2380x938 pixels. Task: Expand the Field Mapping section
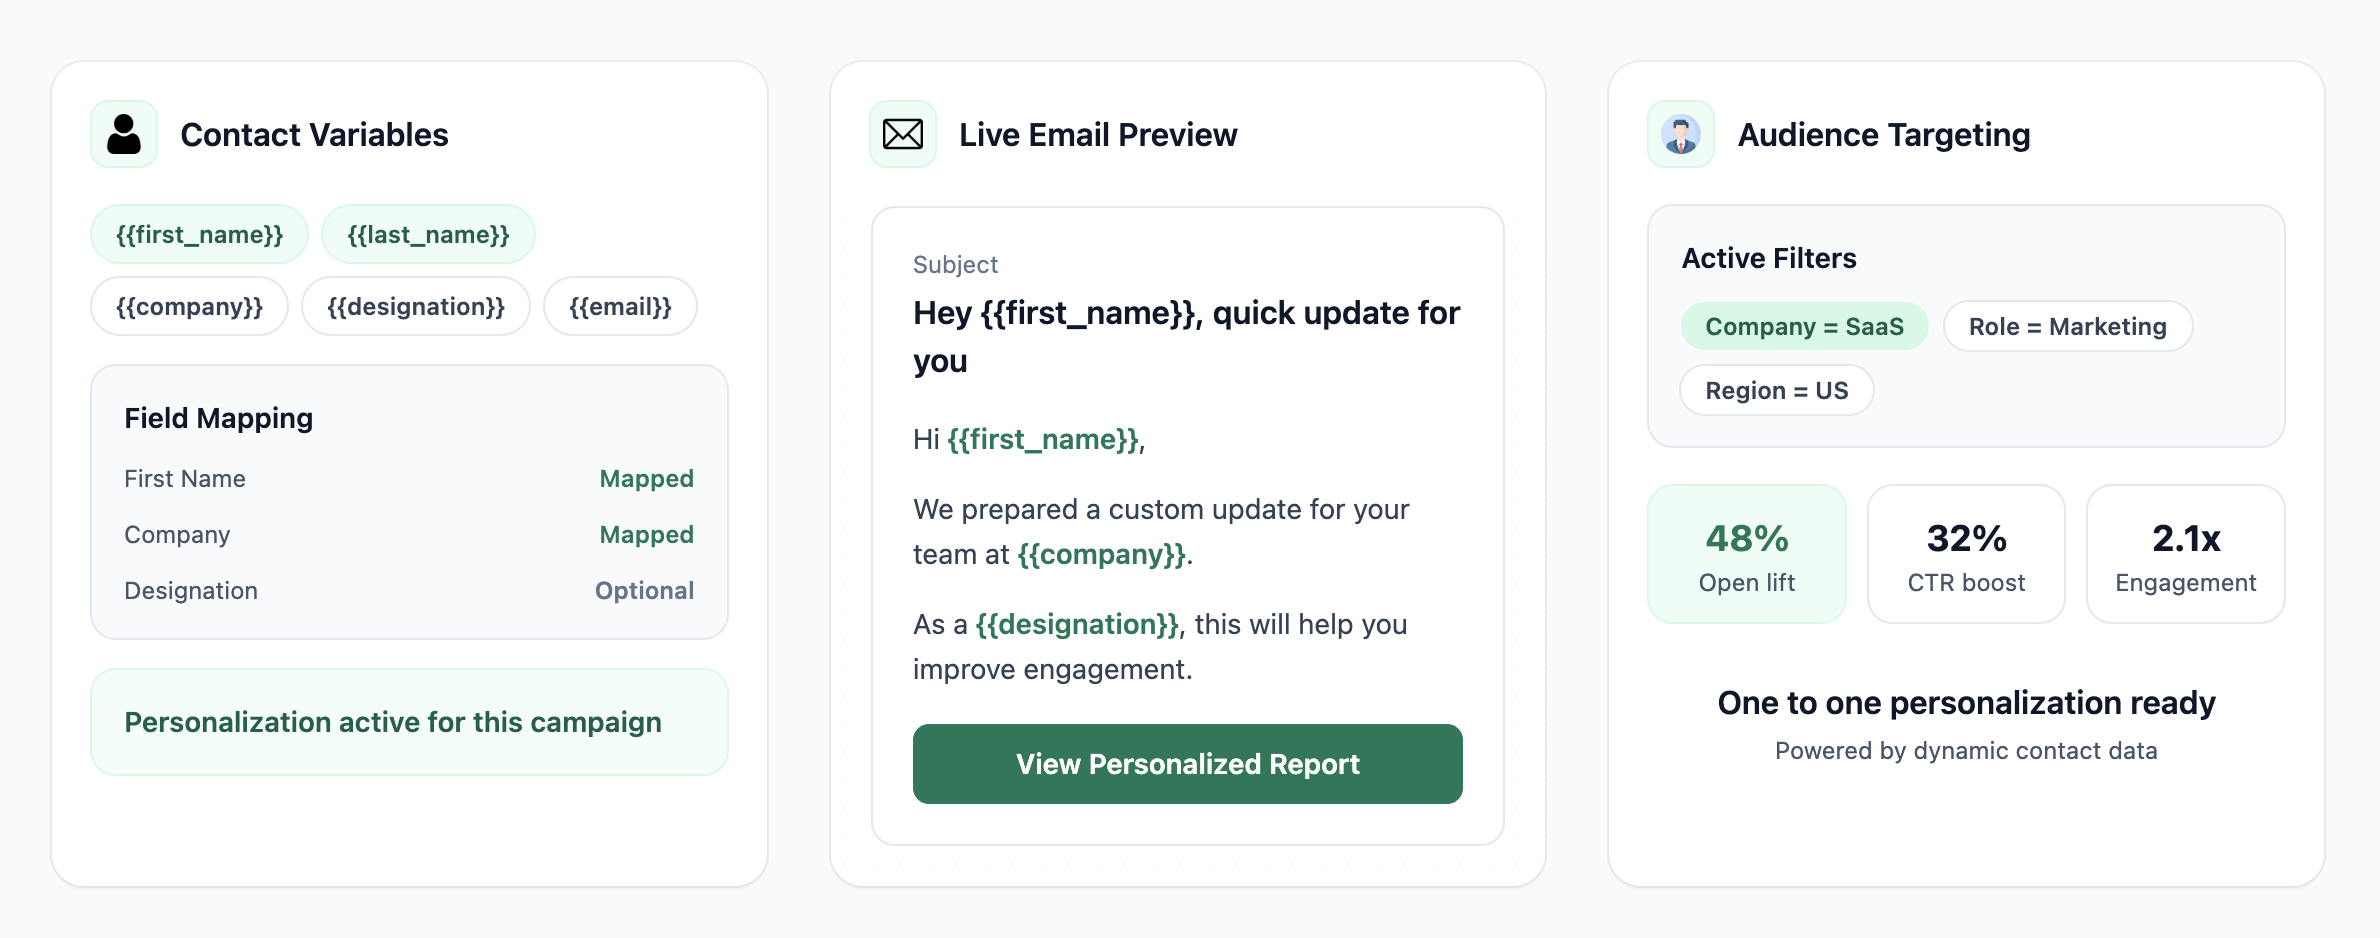(x=218, y=418)
